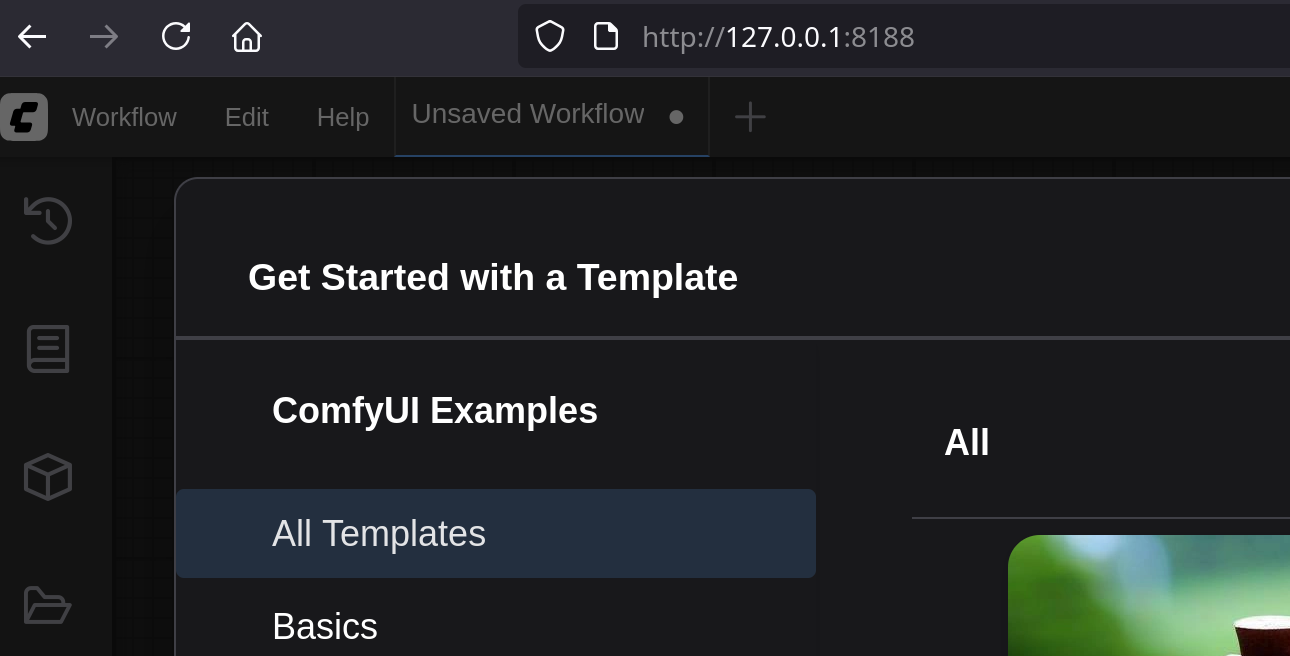Screen dimensions: 1290x656
Task: Switch to the Unsaved Workflow tab
Action: [527, 115]
